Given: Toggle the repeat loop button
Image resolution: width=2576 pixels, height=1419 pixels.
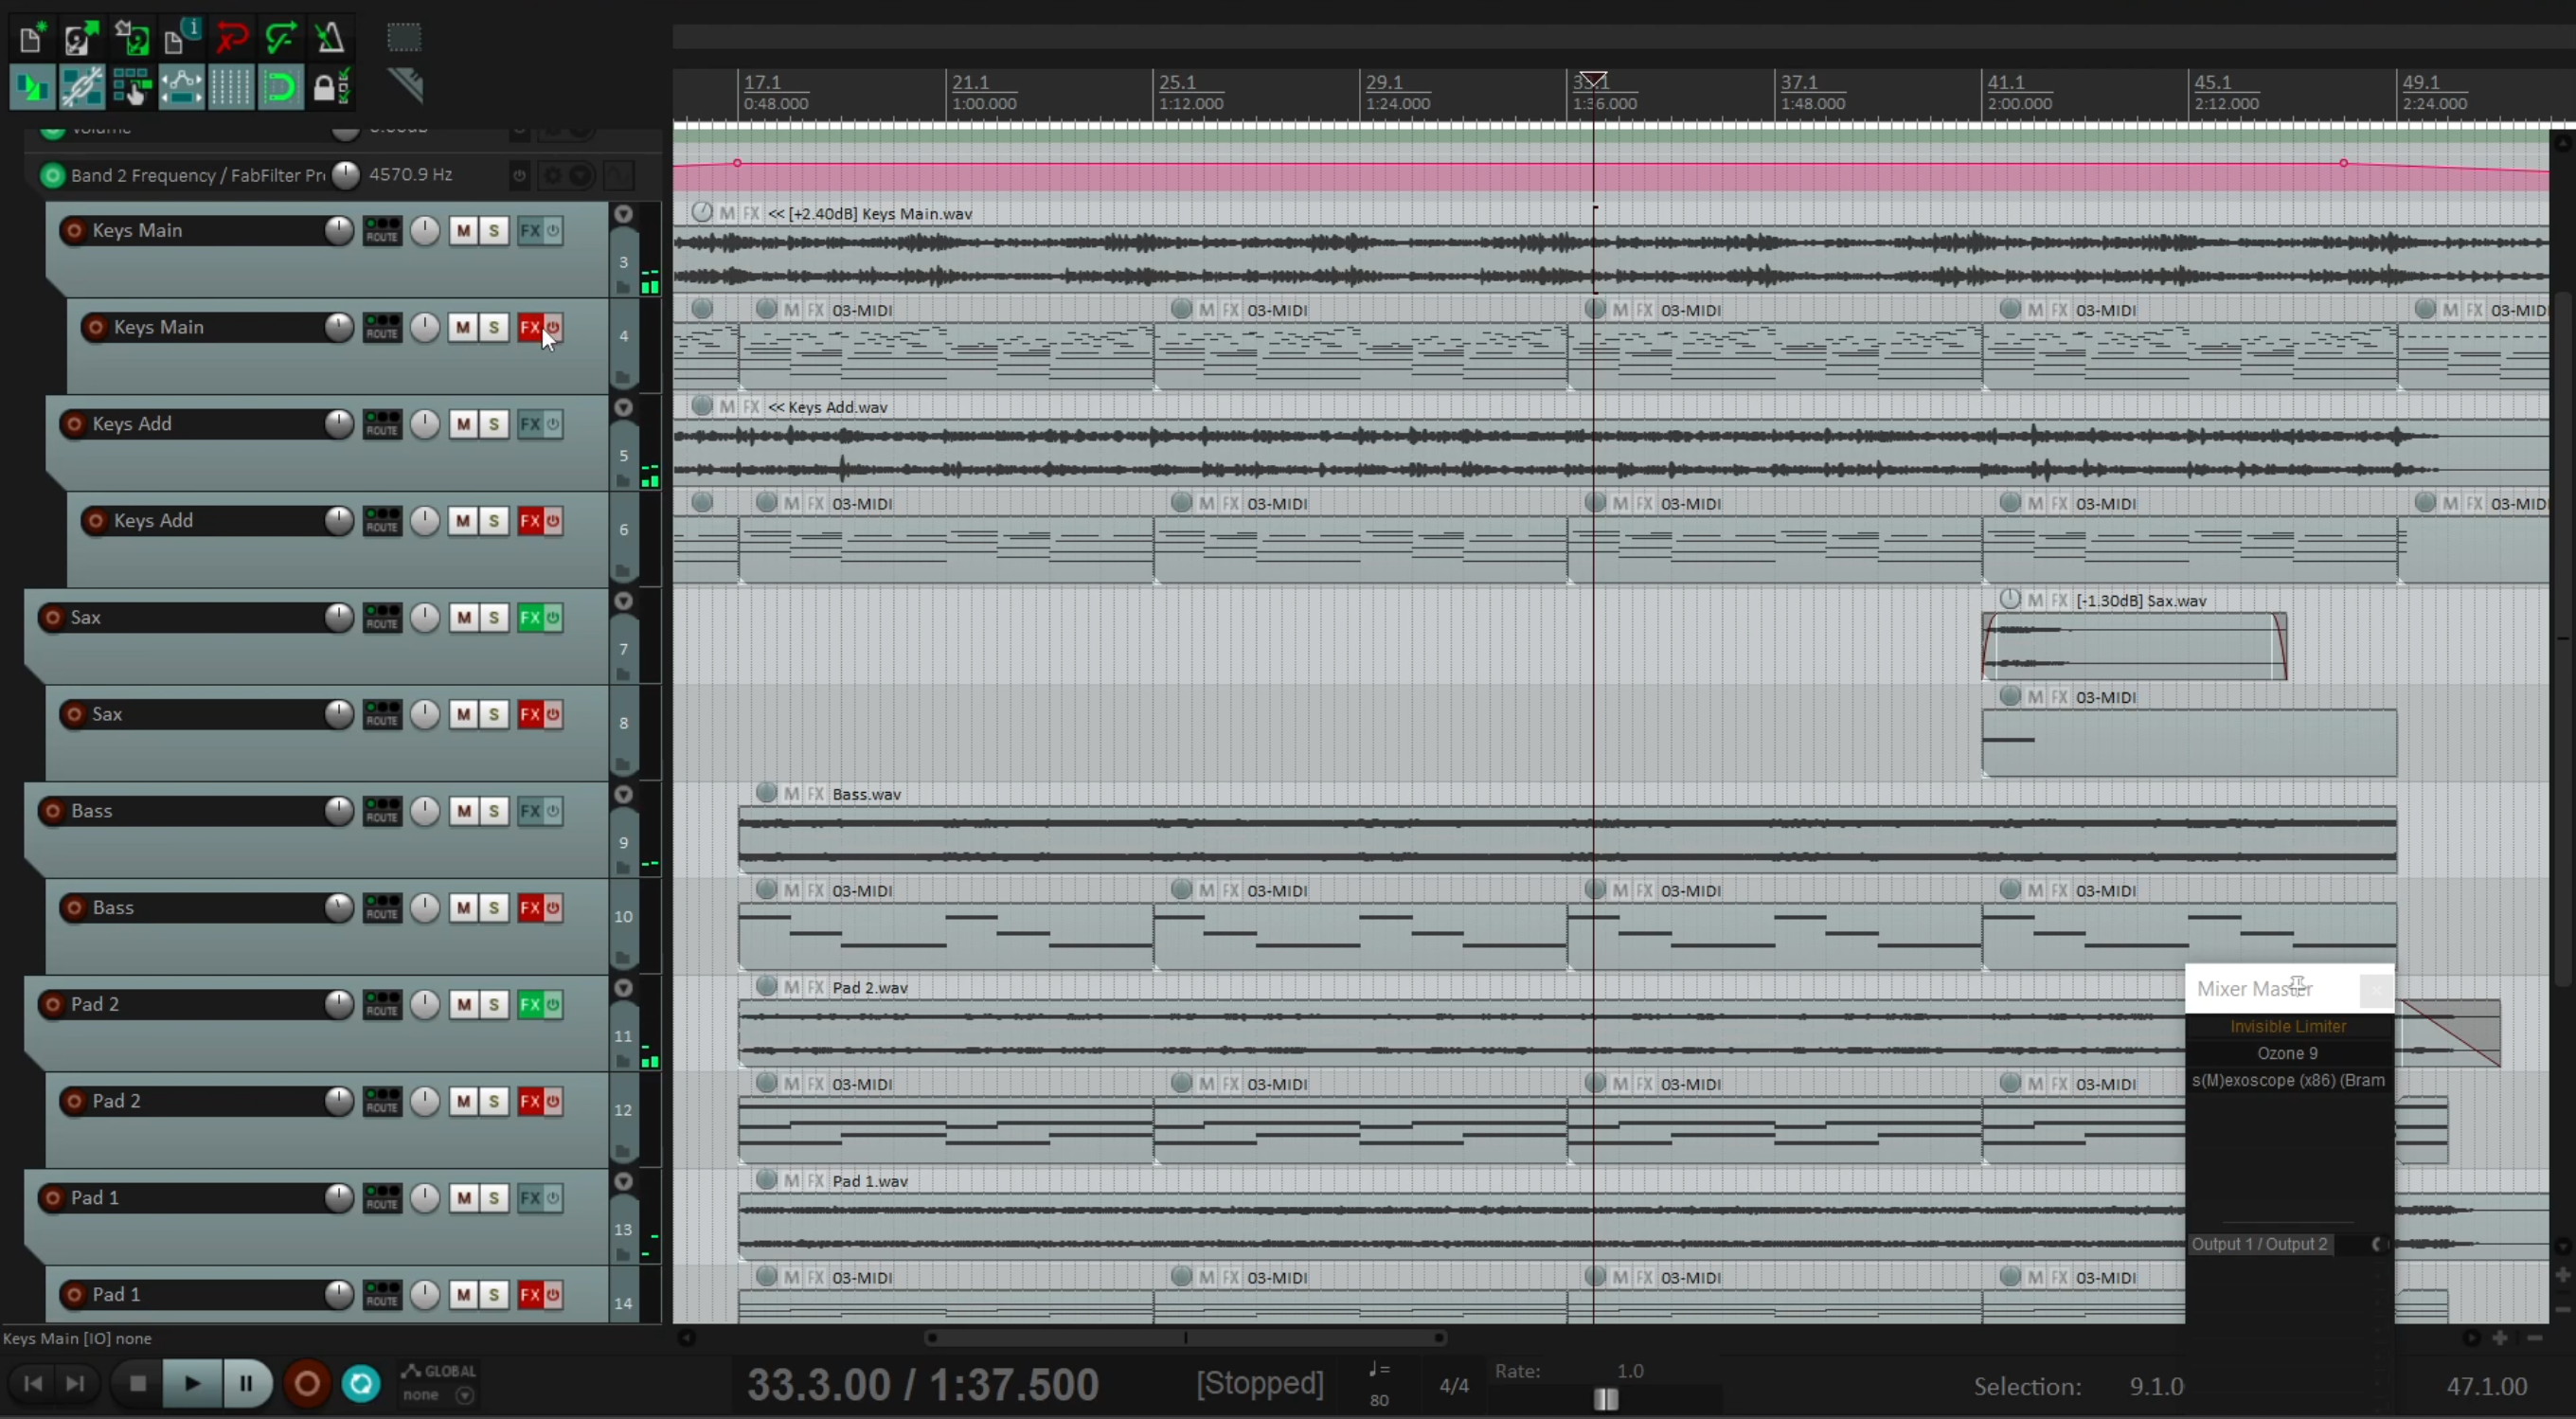Looking at the screenshot, I should [x=361, y=1384].
